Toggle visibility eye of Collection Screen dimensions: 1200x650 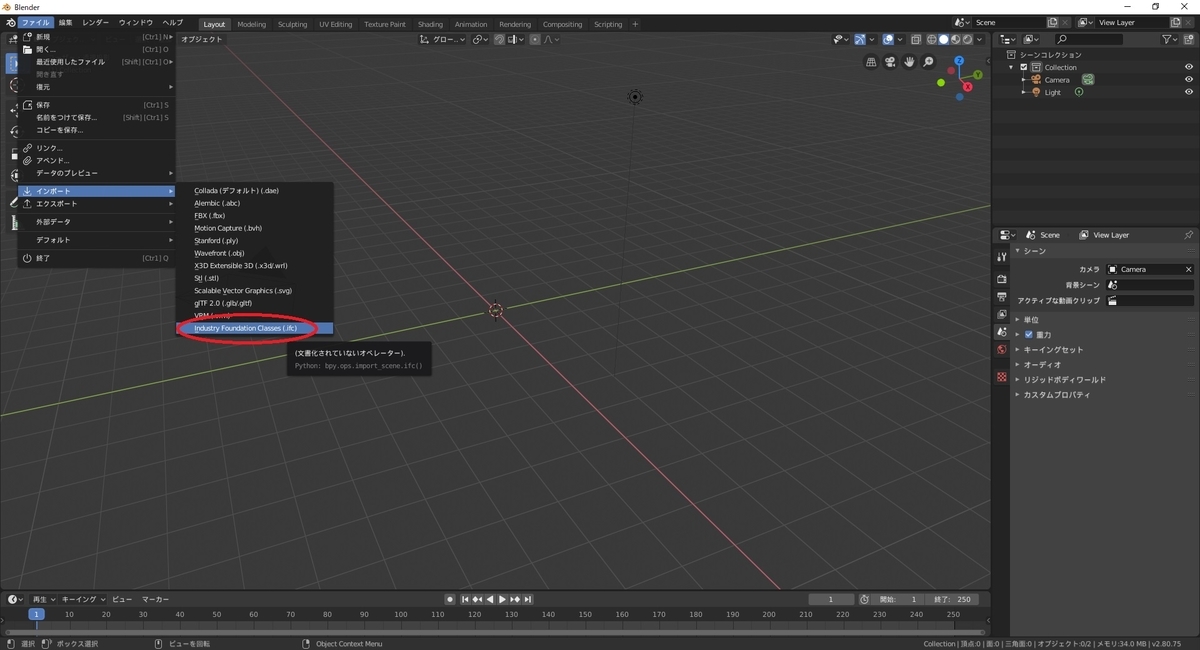(x=1189, y=67)
